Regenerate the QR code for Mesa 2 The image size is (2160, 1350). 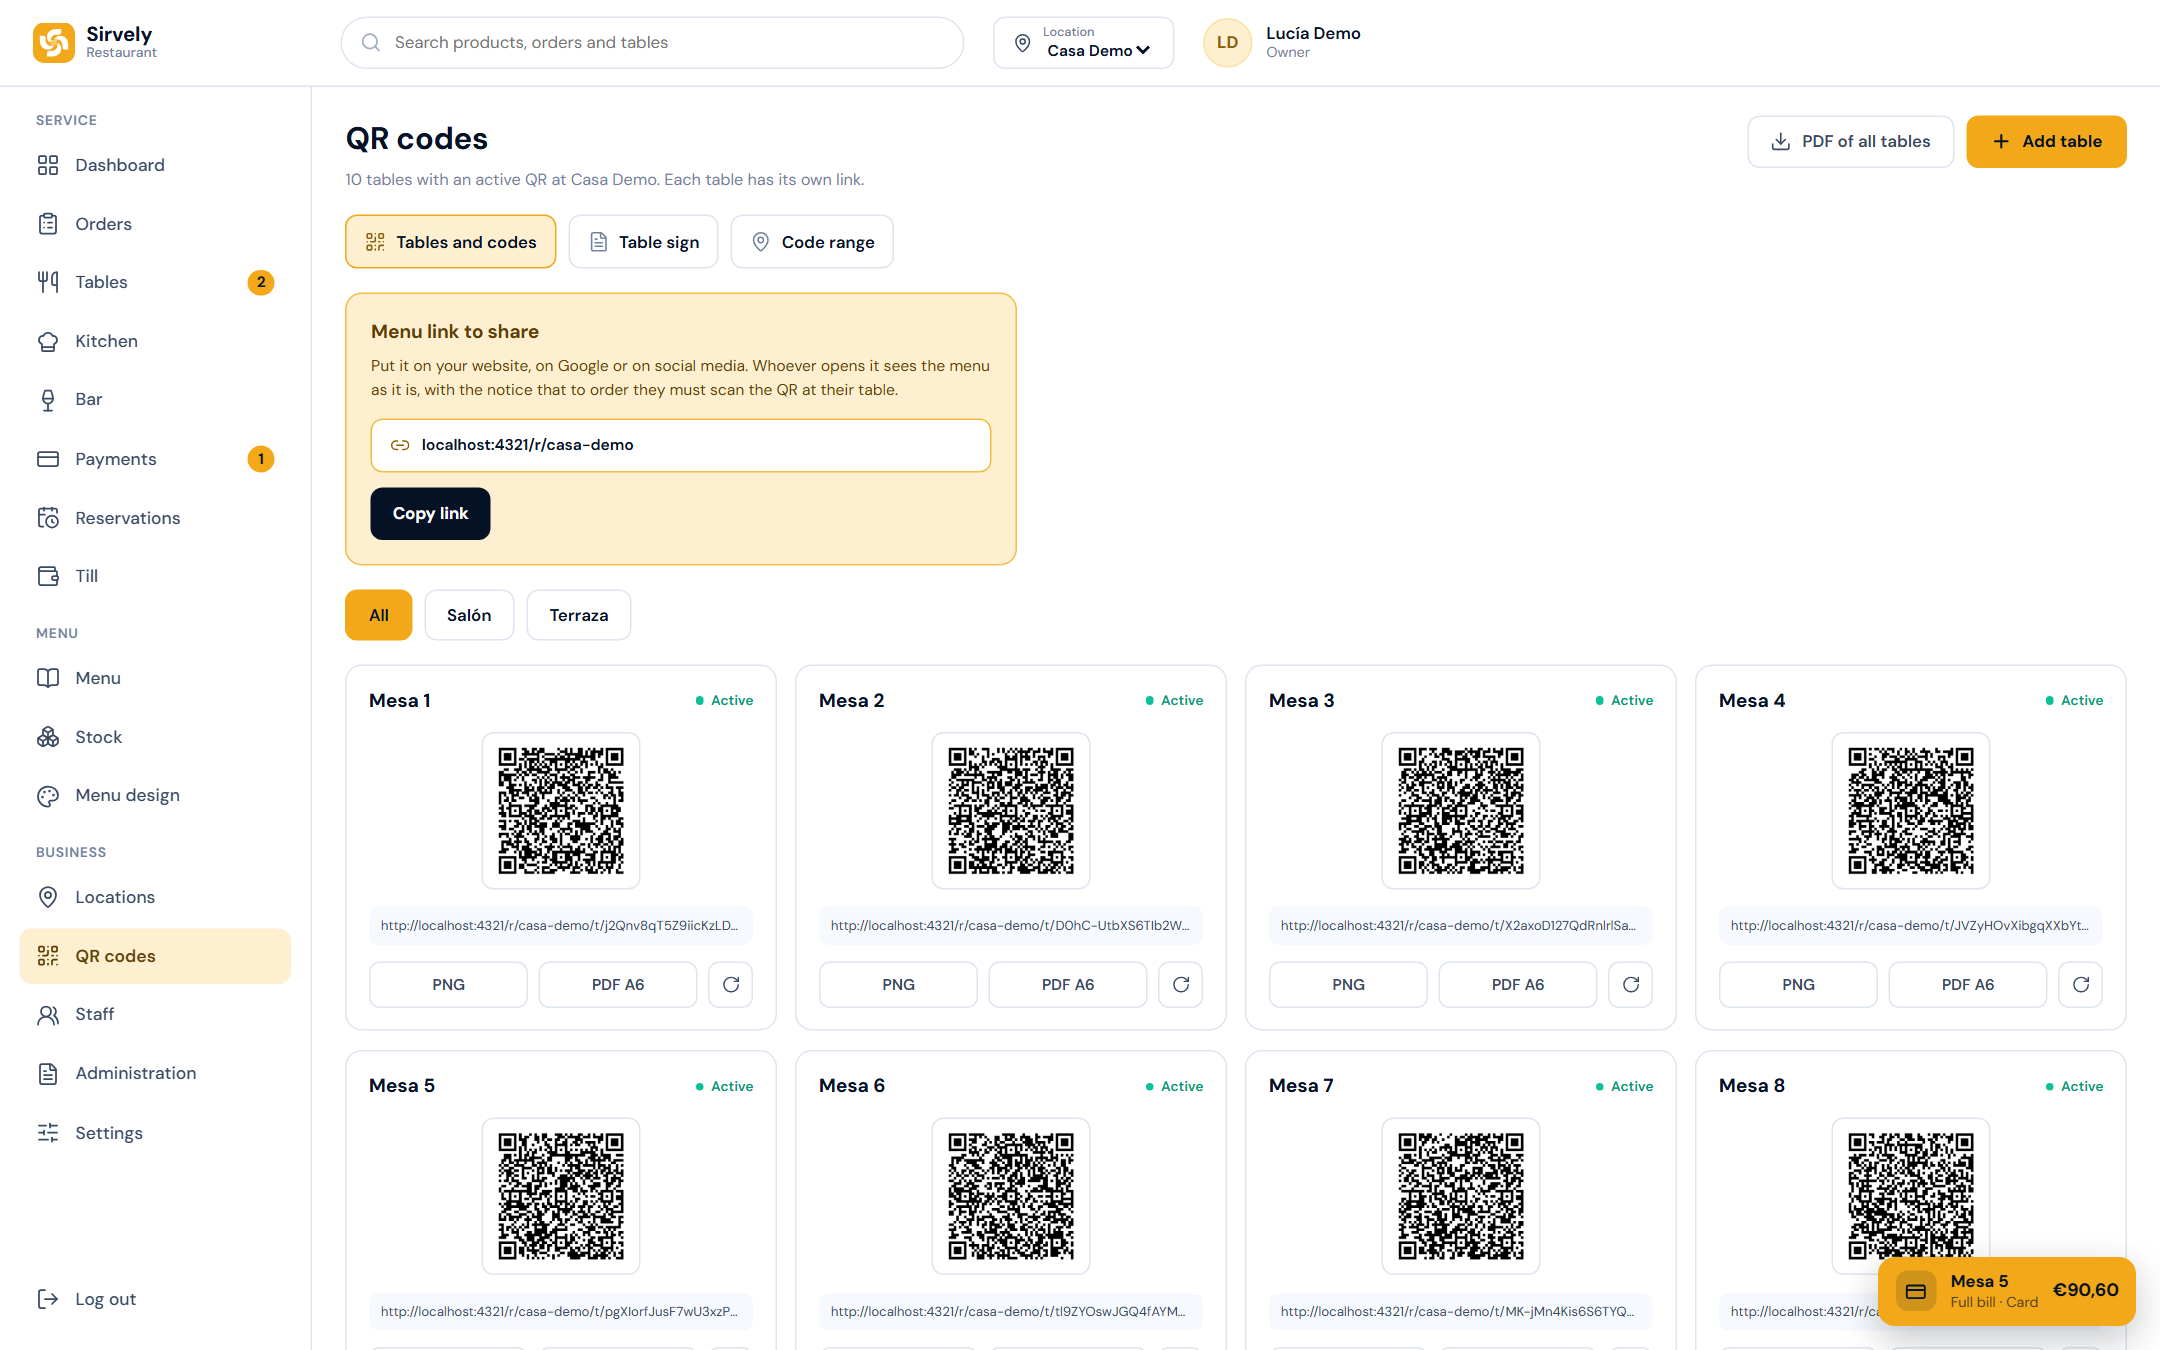1181,985
